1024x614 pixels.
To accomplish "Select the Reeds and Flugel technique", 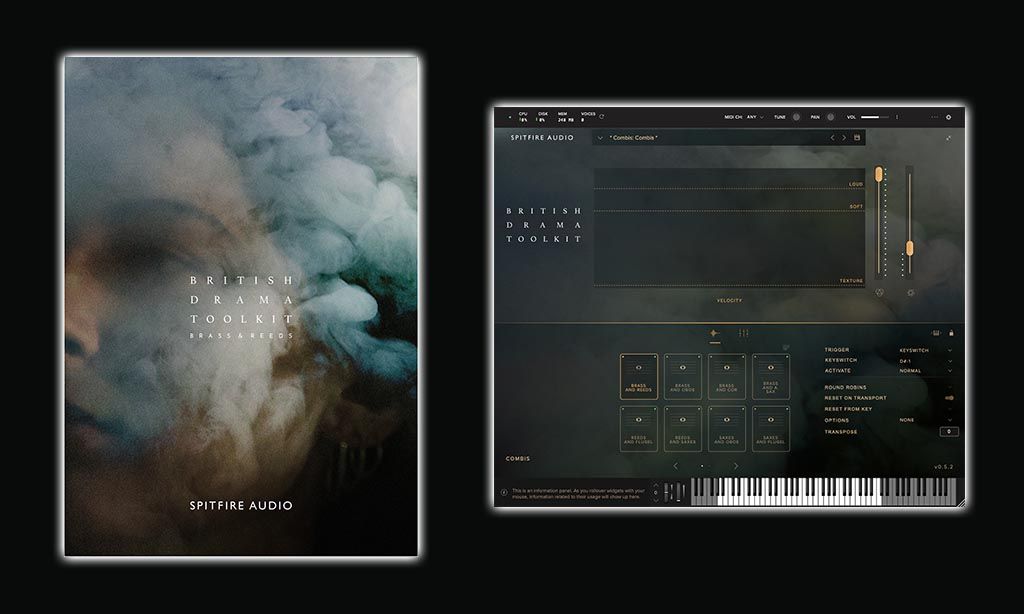I will pos(639,428).
